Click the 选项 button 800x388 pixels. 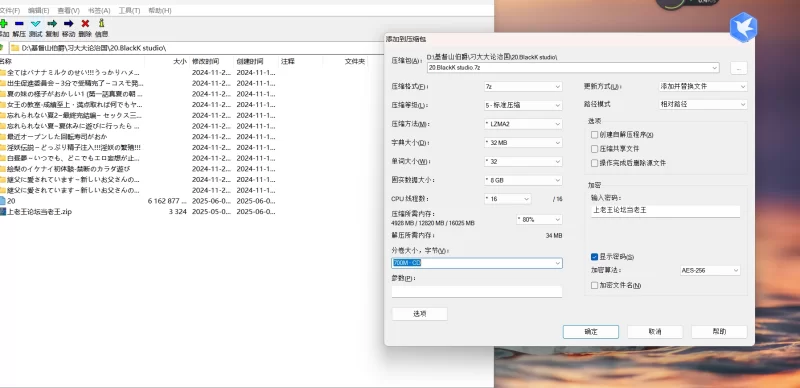(419, 314)
